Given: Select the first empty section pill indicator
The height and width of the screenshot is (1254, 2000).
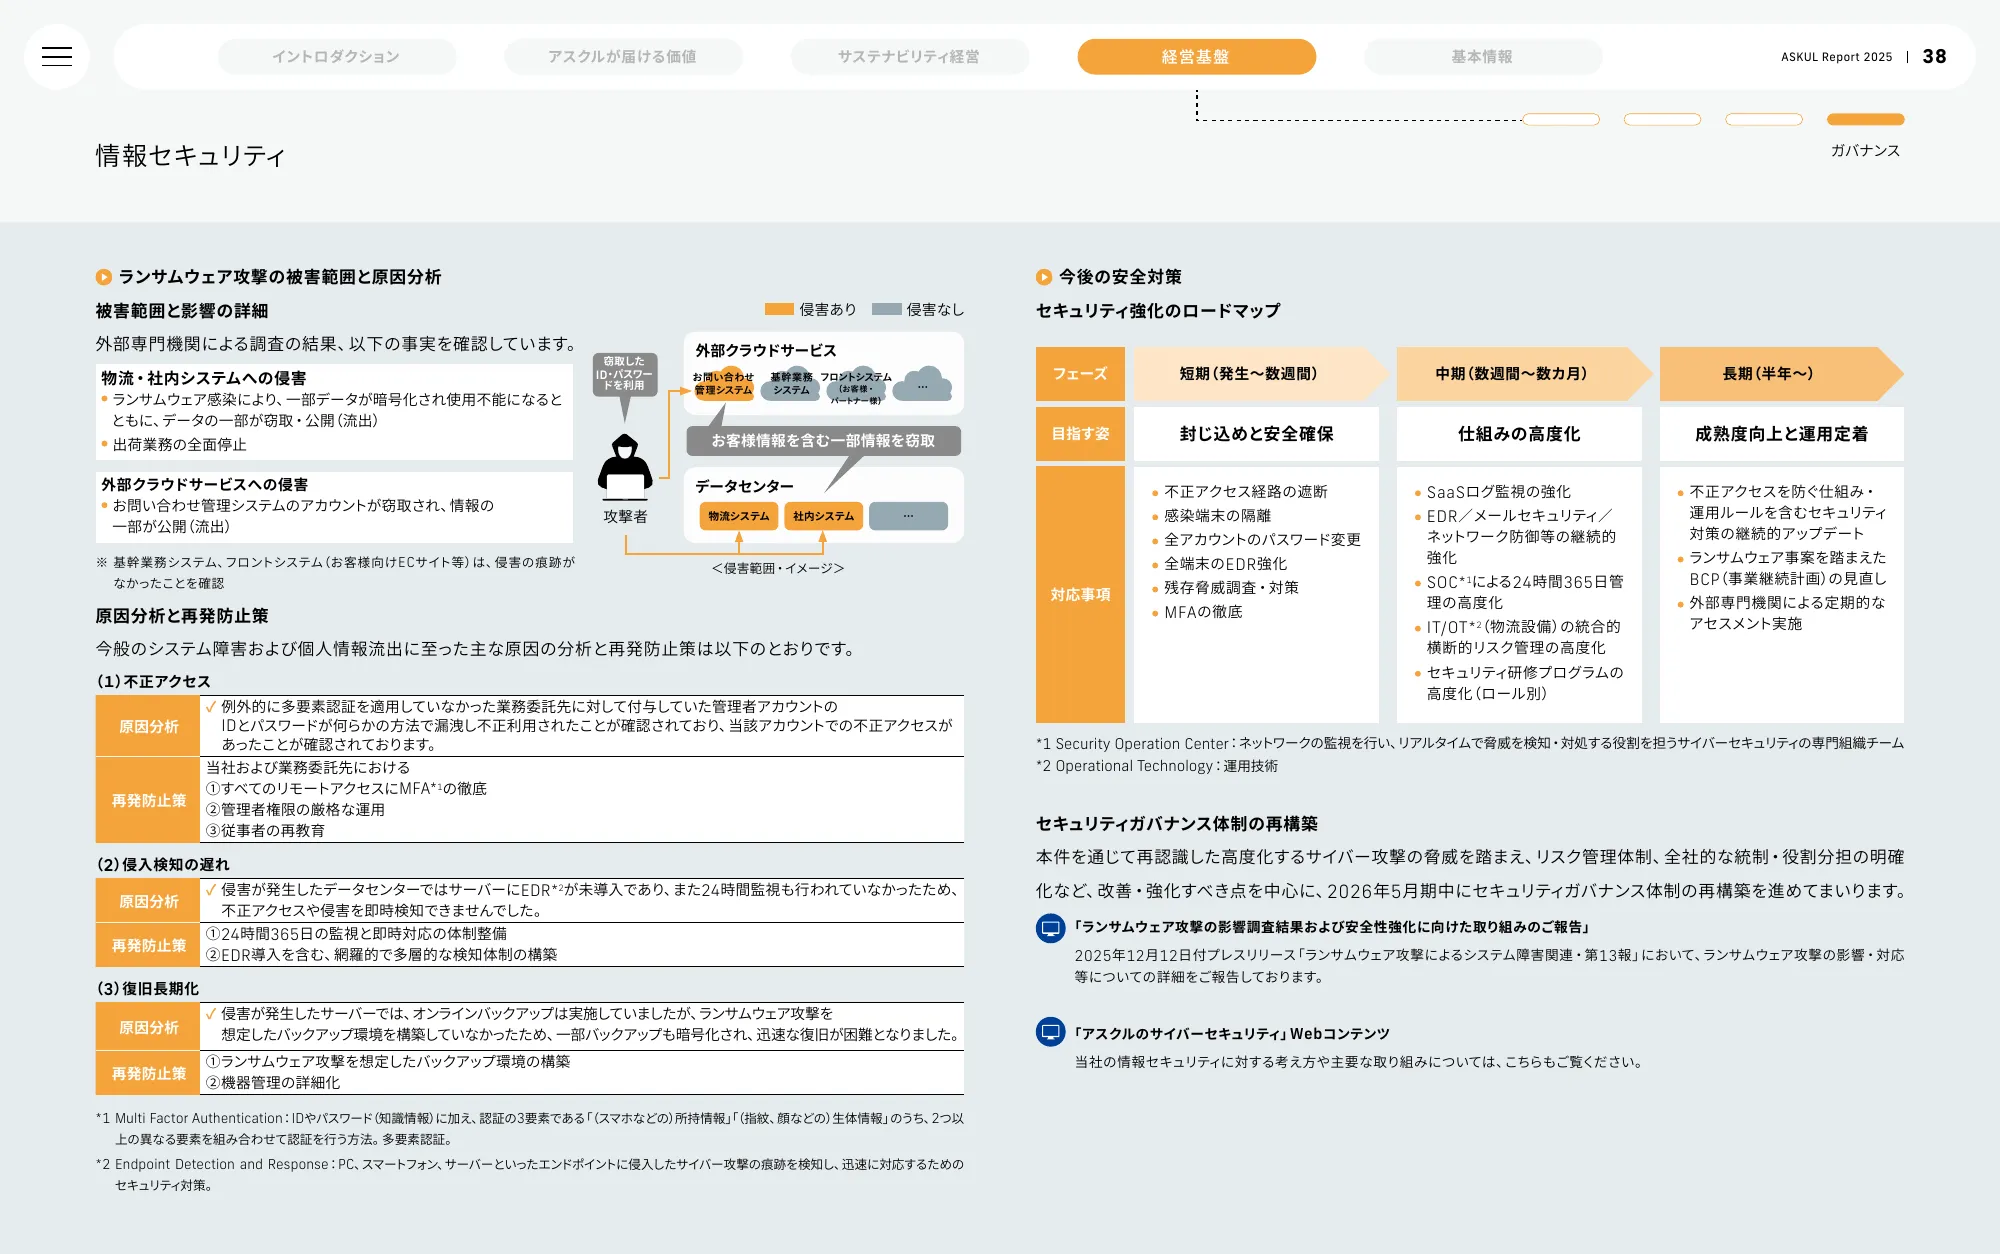Looking at the screenshot, I should click(x=1561, y=120).
